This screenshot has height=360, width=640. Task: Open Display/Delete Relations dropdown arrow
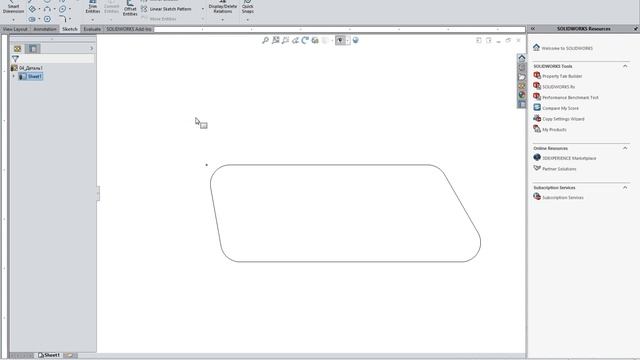point(222,19)
